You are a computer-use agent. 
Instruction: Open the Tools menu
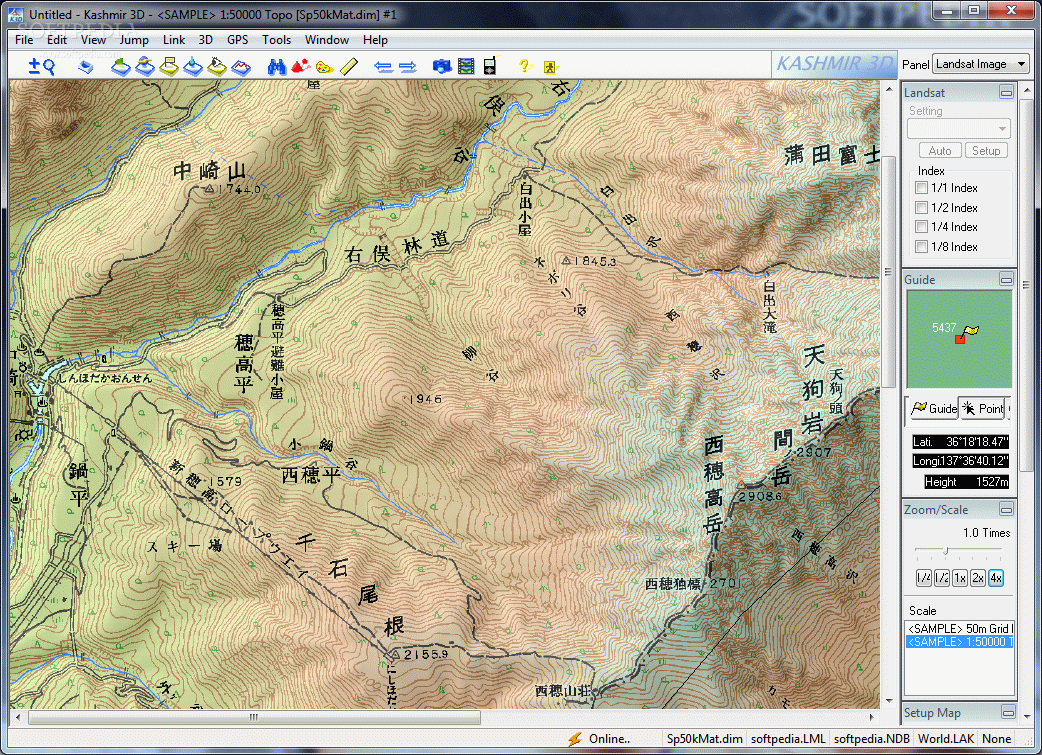click(276, 40)
